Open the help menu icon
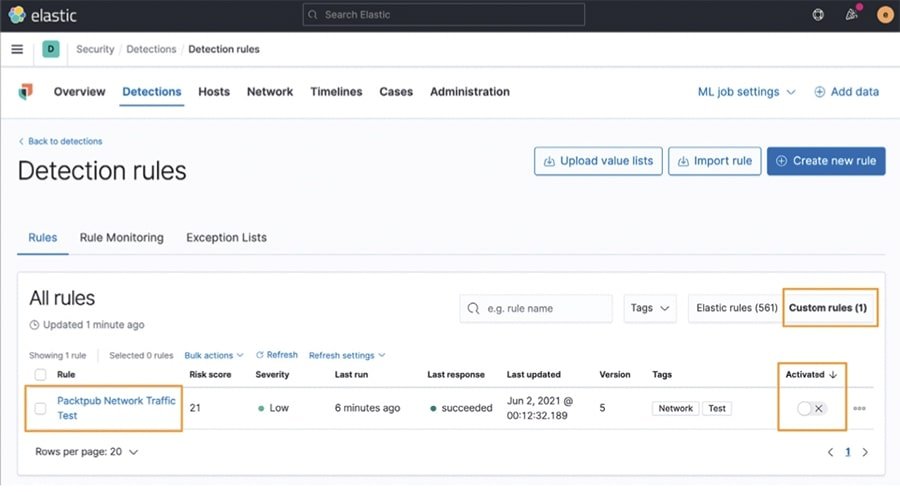Screen dimensions: 900x492 (818, 15)
